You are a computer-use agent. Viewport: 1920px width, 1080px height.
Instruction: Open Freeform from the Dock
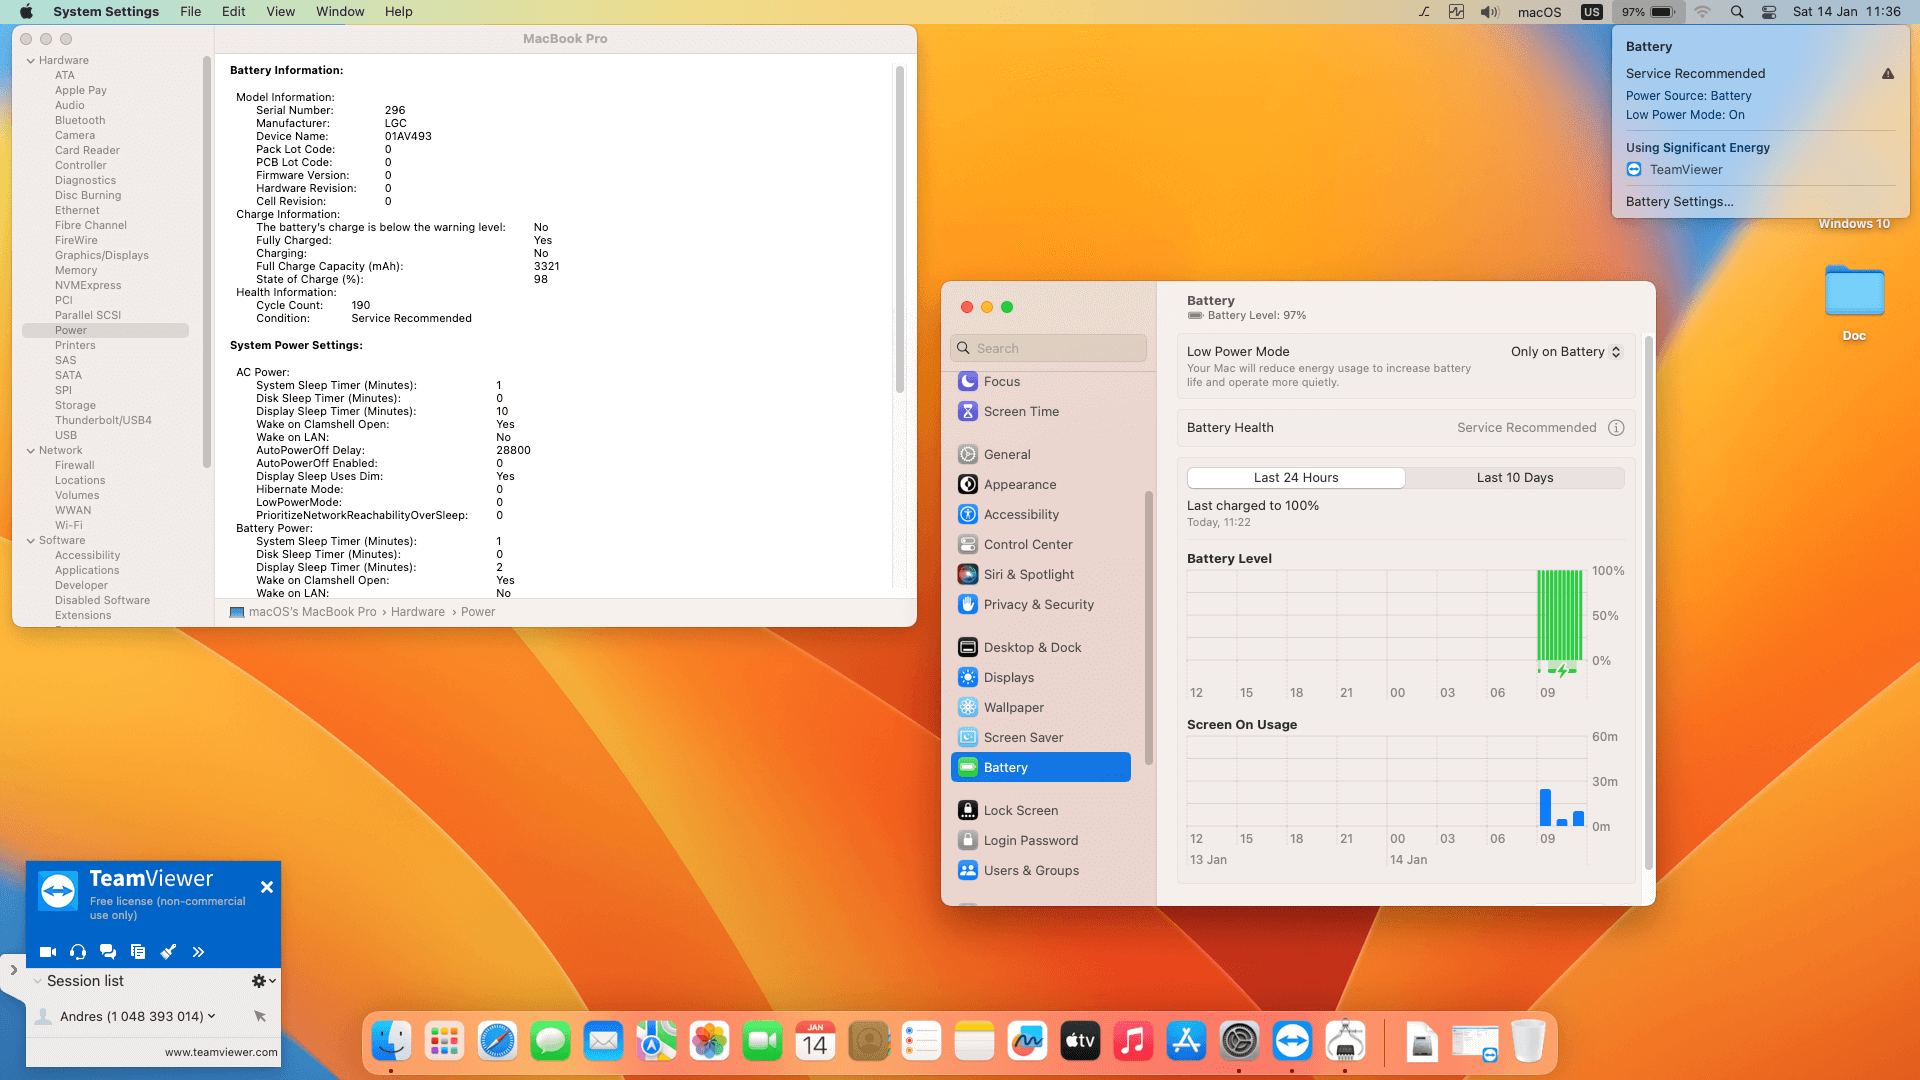tap(1027, 1042)
